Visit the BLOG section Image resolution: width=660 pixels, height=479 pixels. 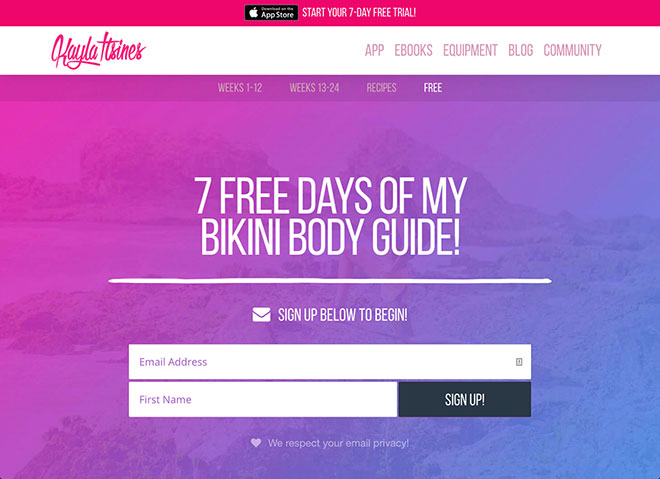click(521, 51)
